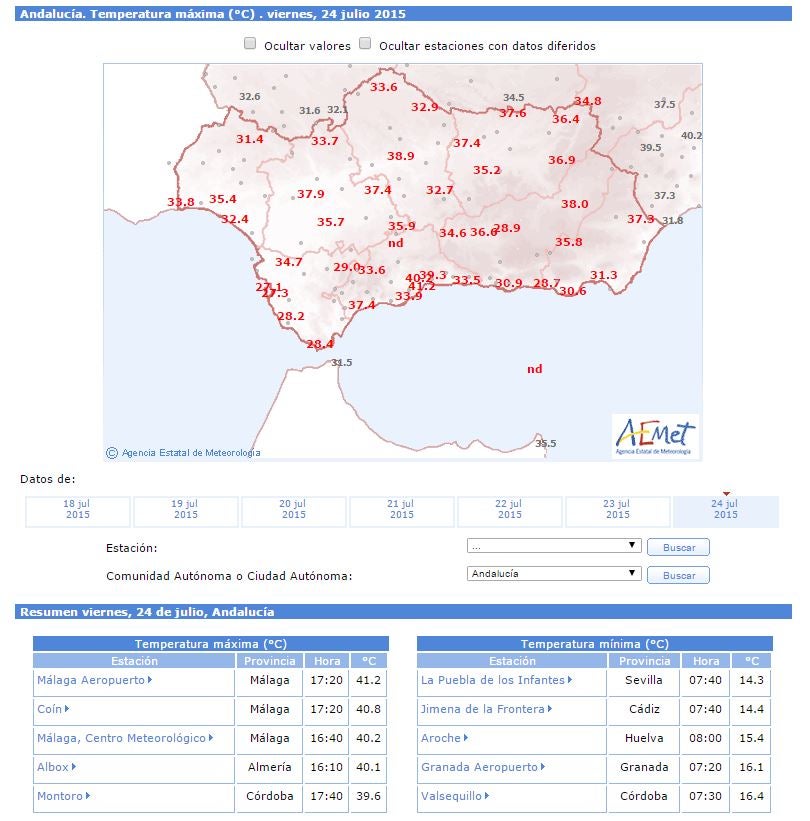This screenshot has width=810, height=821.
Task: Click arrow icon next to Málaga Aeropuerto
Action: (x=150, y=680)
